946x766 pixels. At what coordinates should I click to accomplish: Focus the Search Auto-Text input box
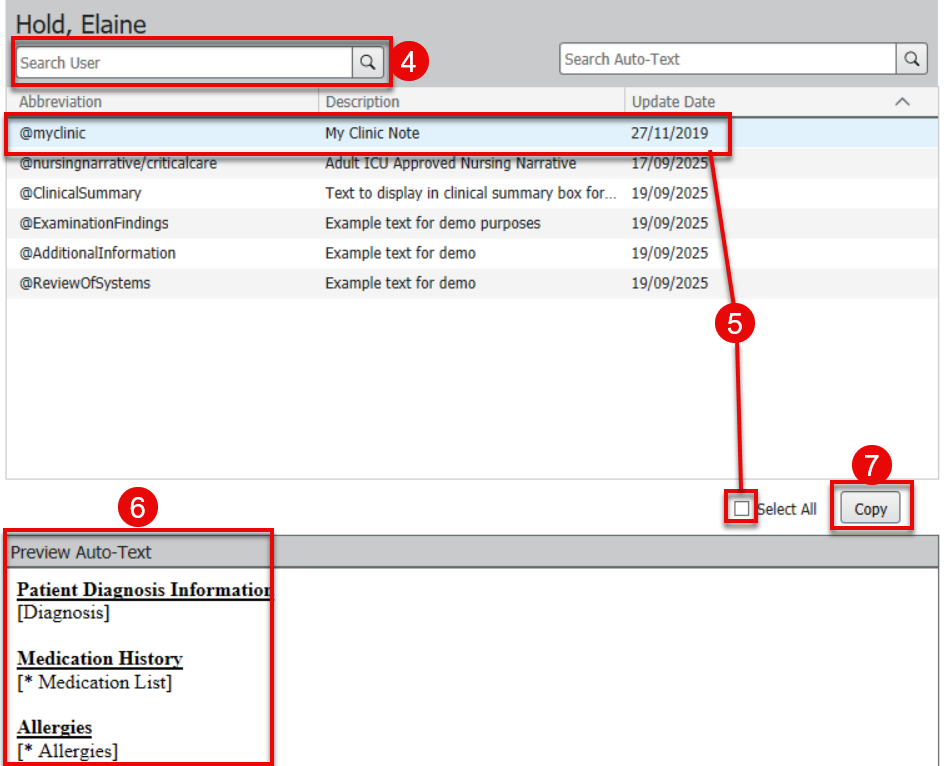pos(727,59)
